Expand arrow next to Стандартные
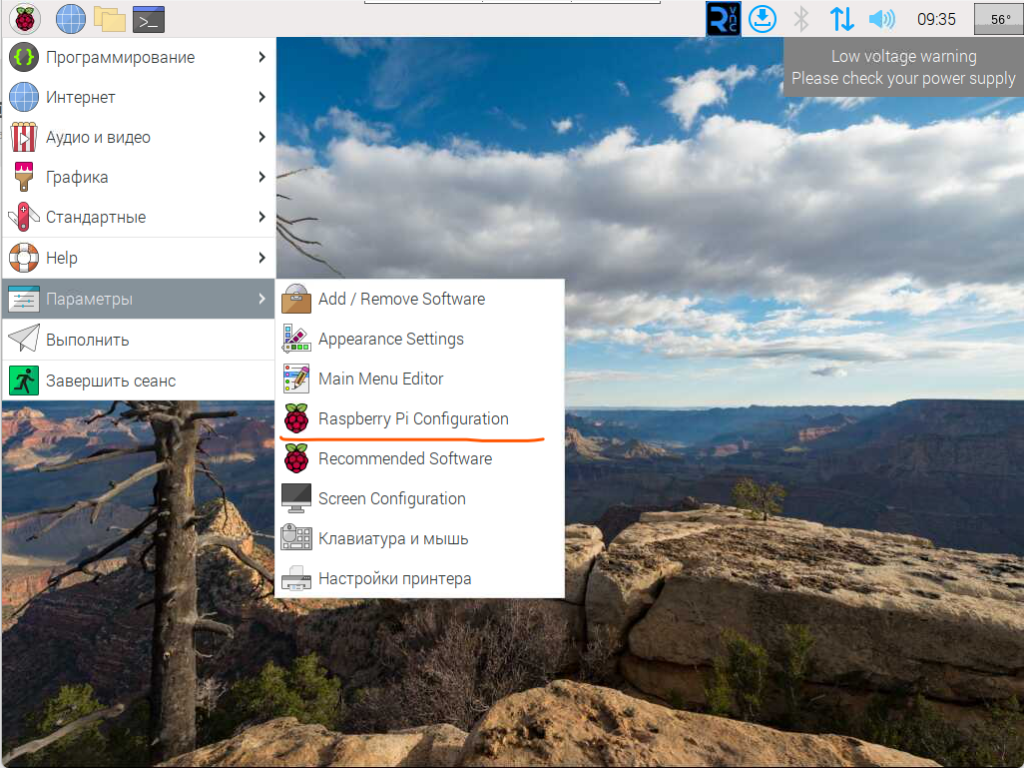1024x768 pixels. point(262,217)
